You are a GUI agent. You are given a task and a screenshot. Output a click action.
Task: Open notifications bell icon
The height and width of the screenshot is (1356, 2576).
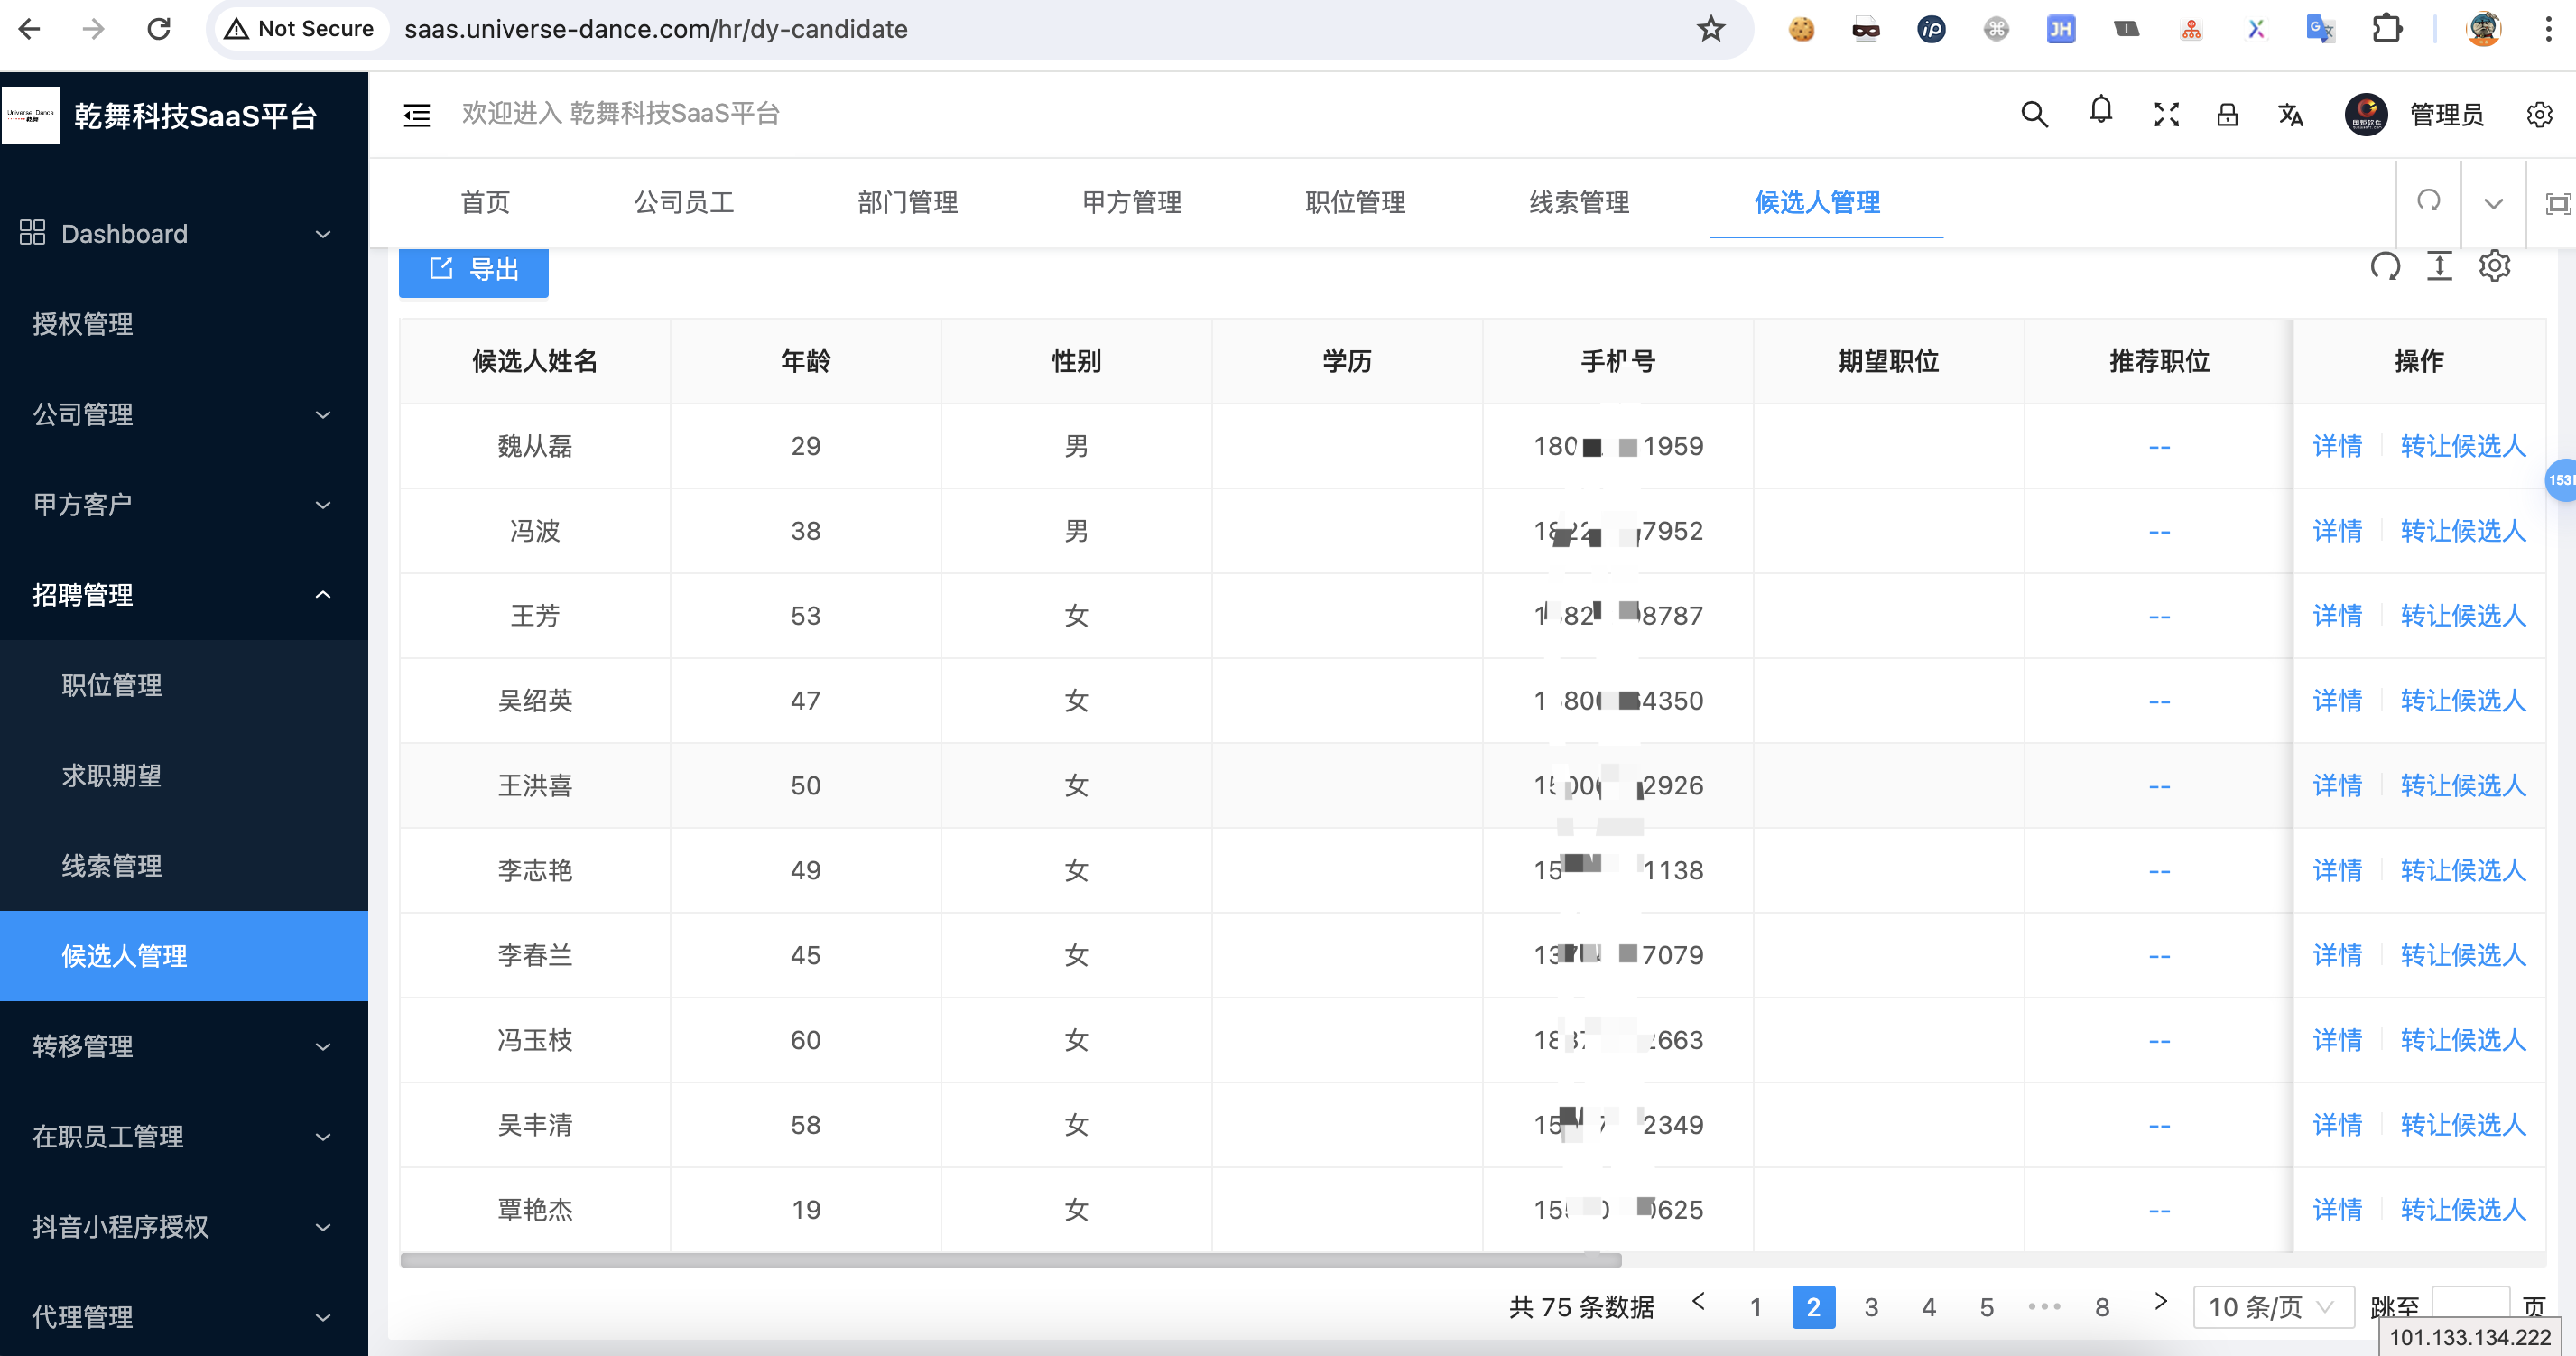point(2101,112)
